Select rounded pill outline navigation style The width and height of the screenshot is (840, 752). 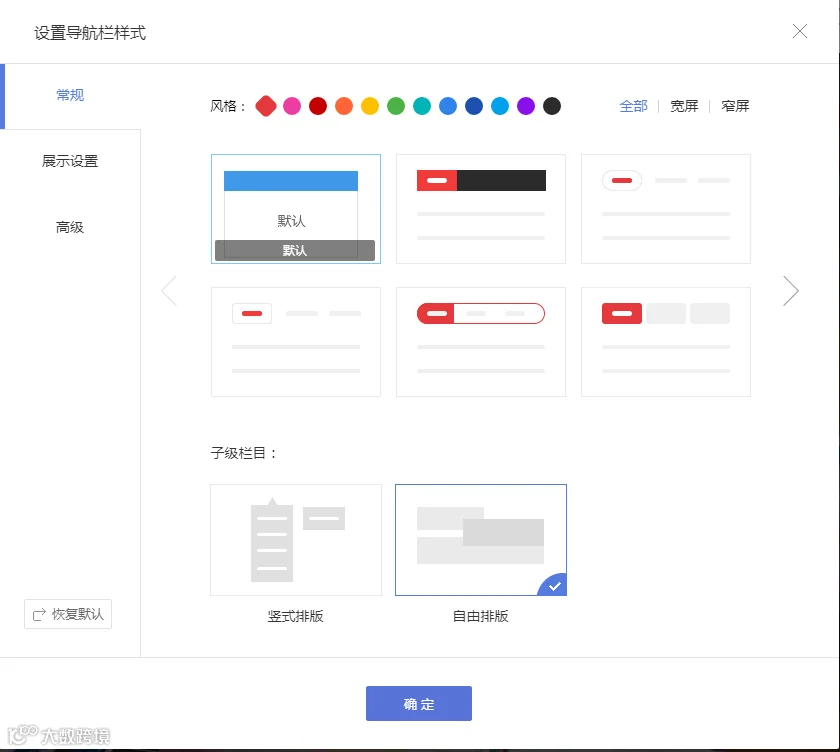pos(665,209)
